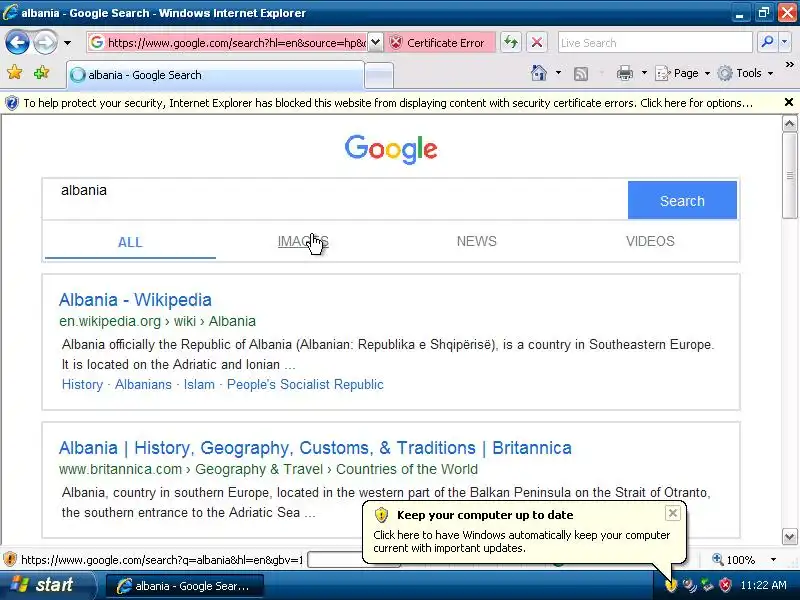This screenshot has height=600, width=800.
Task: Open recent pages dropdown next to Forward
Action: [67, 43]
